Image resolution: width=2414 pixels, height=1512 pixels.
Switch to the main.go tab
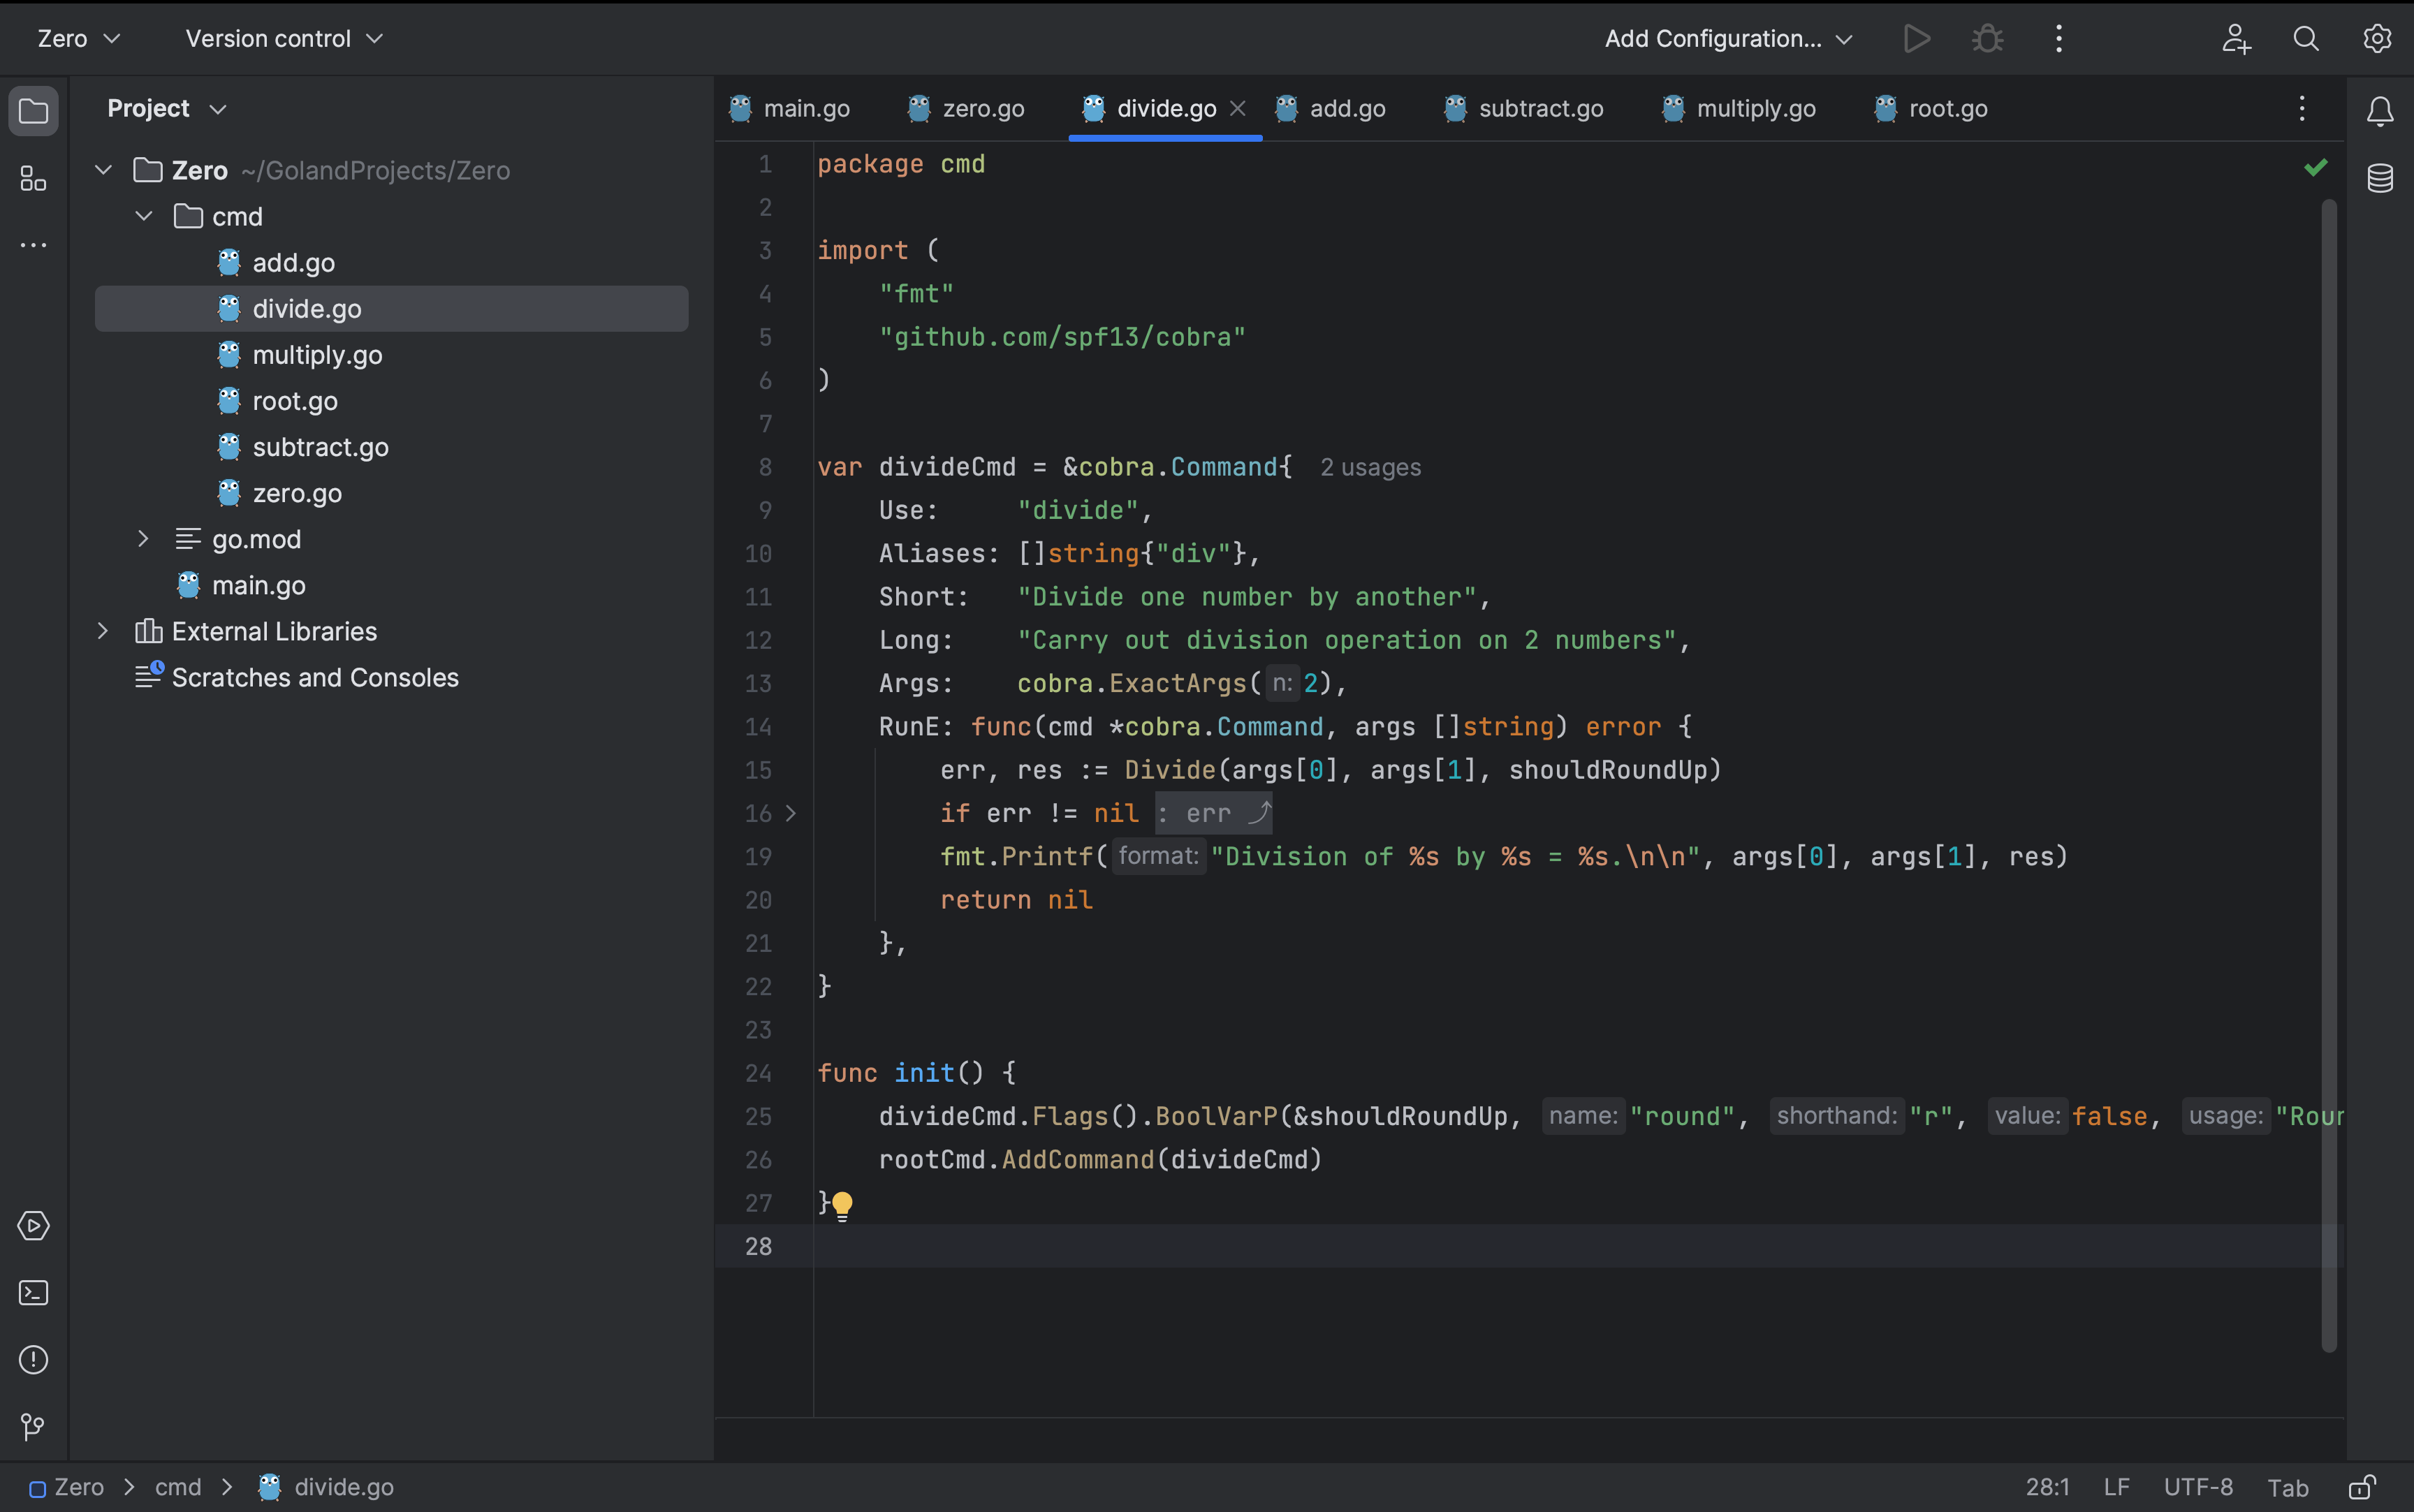click(x=789, y=108)
